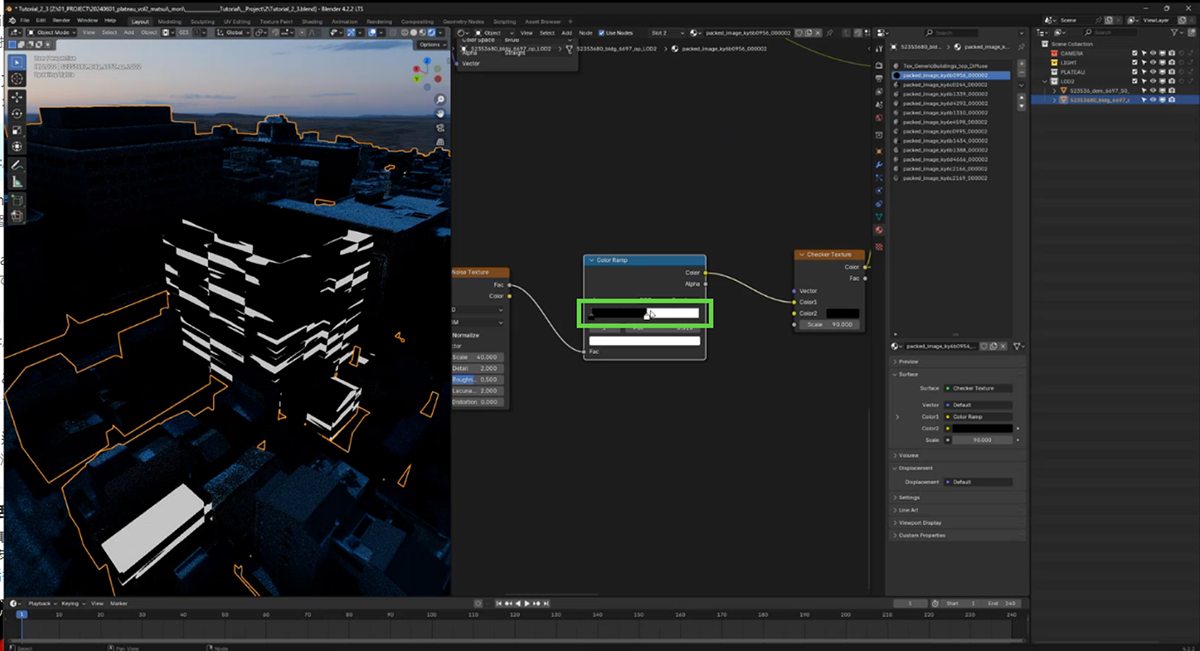Toggle the Use Nodes checkbox
This screenshot has width=1200, height=651.
(x=602, y=33)
